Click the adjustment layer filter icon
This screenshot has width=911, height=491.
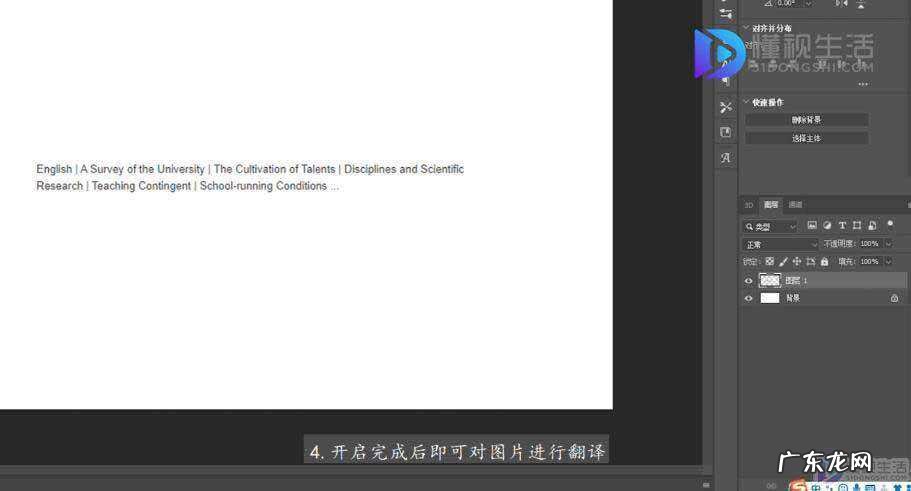pos(827,226)
